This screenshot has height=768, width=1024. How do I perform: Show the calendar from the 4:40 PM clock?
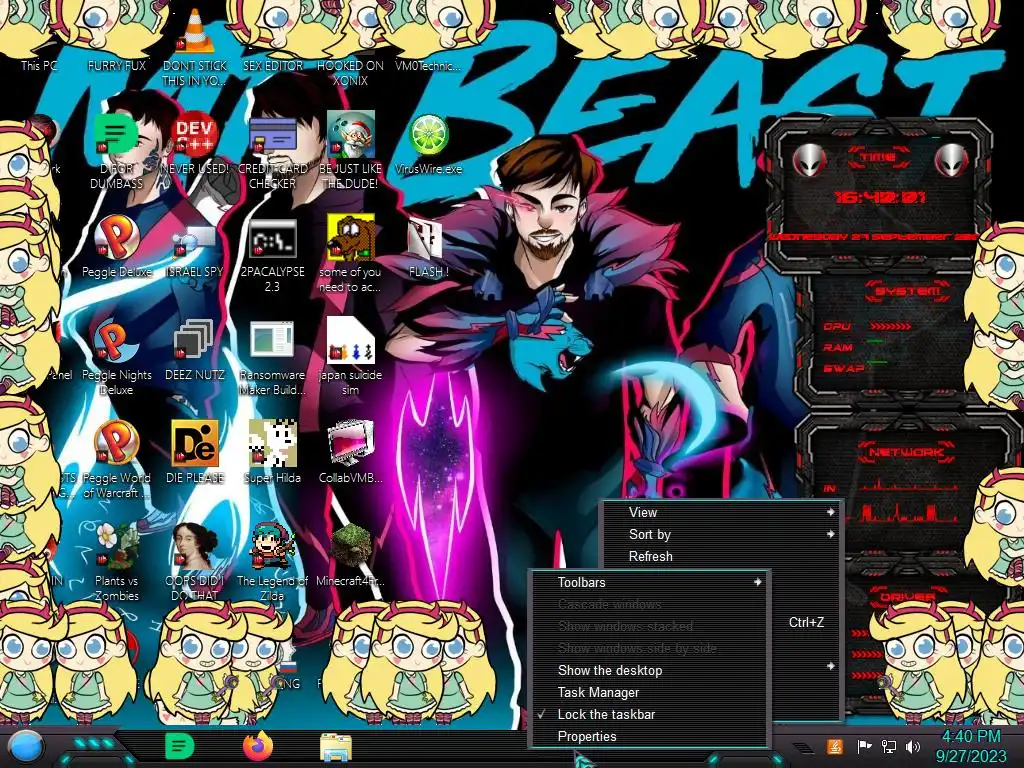[970, 746]
